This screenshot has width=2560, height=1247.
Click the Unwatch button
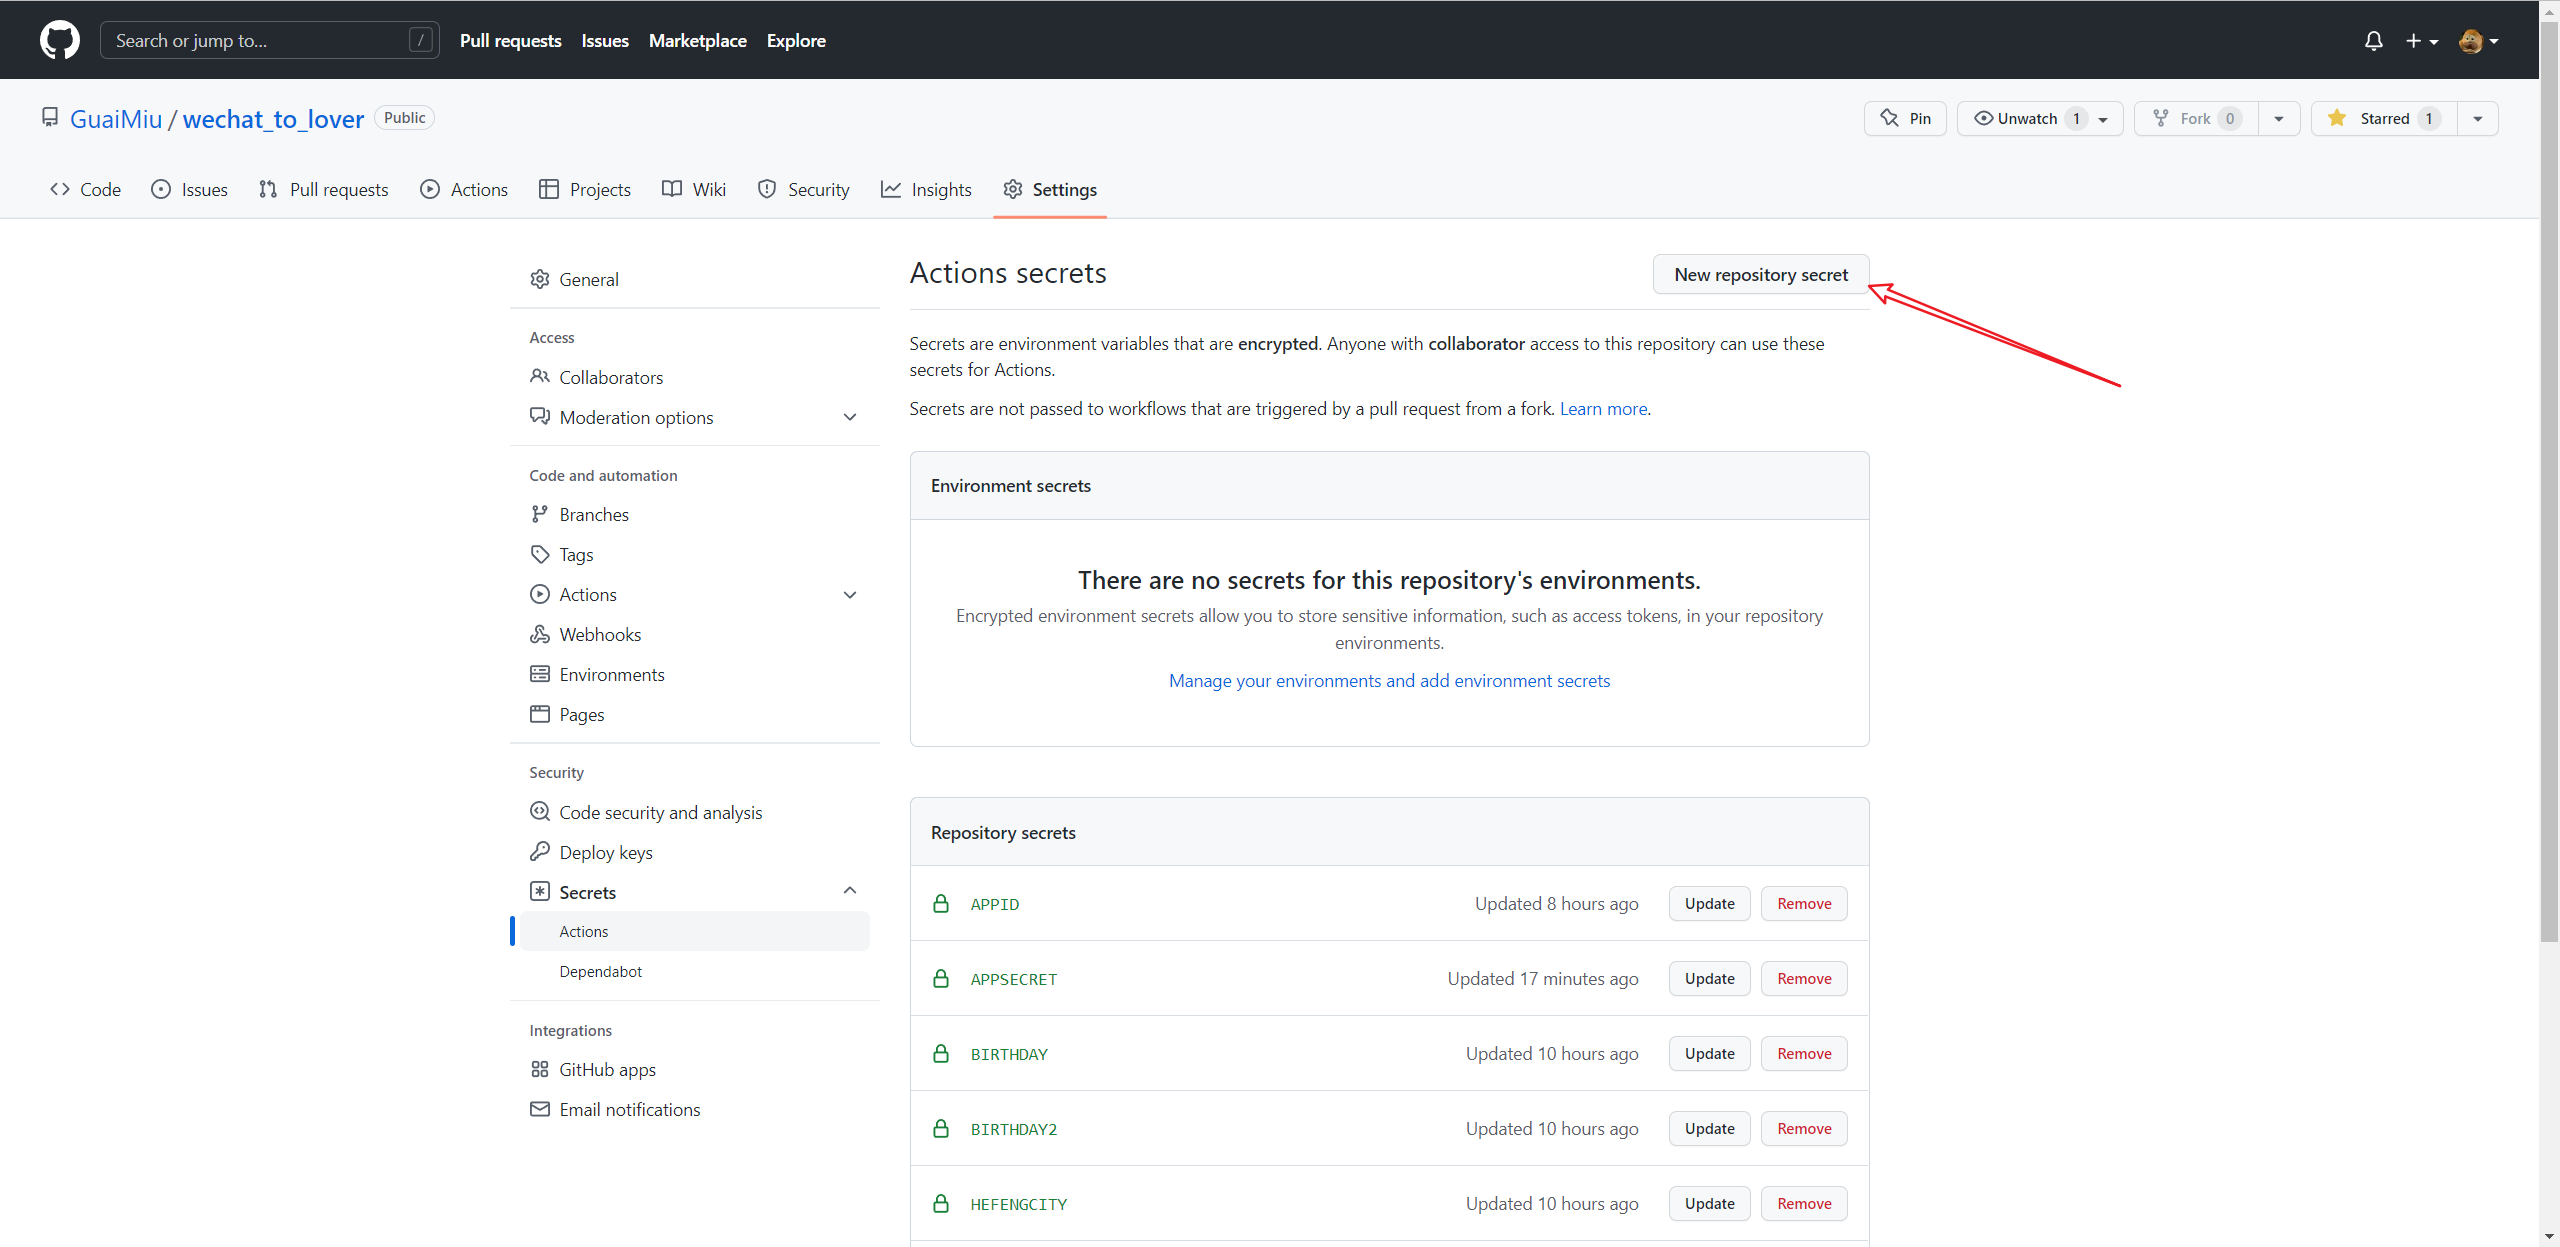coord(2040,118)
